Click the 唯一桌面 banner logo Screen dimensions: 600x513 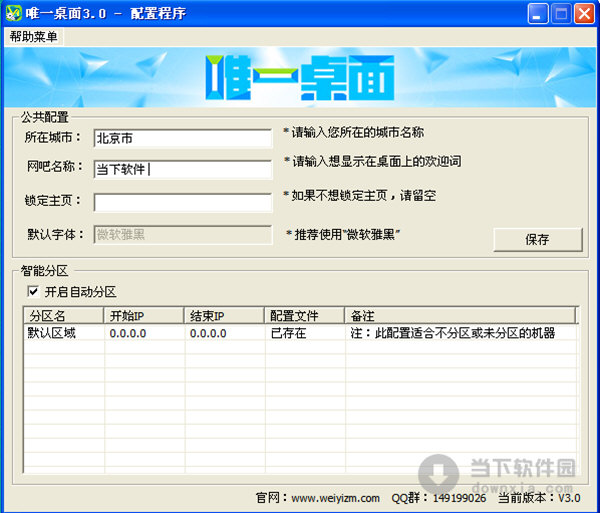[300, 77]
